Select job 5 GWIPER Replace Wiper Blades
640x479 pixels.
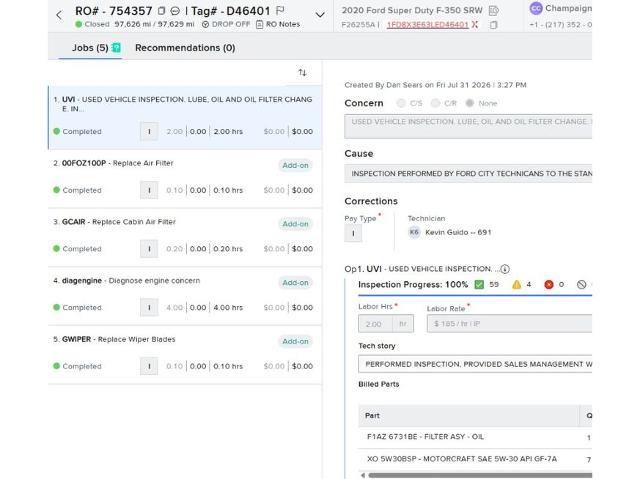tap(184, 355)
